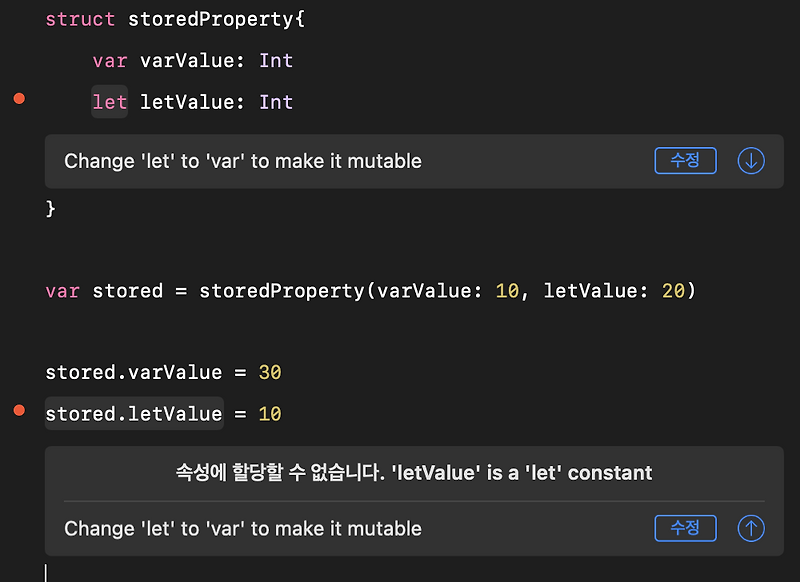Click the error icon attached to line 'stored.letValue = 10'
800x582 pixels.
(x=17, y=408)
